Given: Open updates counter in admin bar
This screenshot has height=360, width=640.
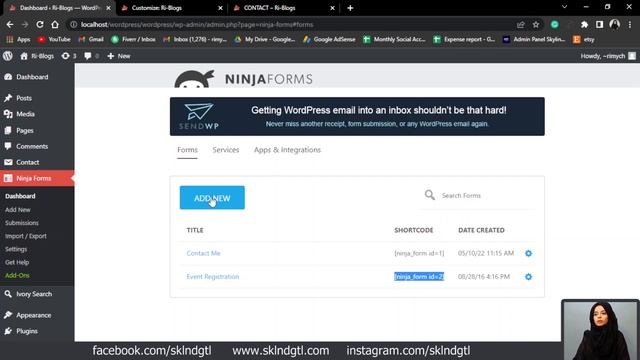Looking at the screenshot, I should tap(69, 56).
